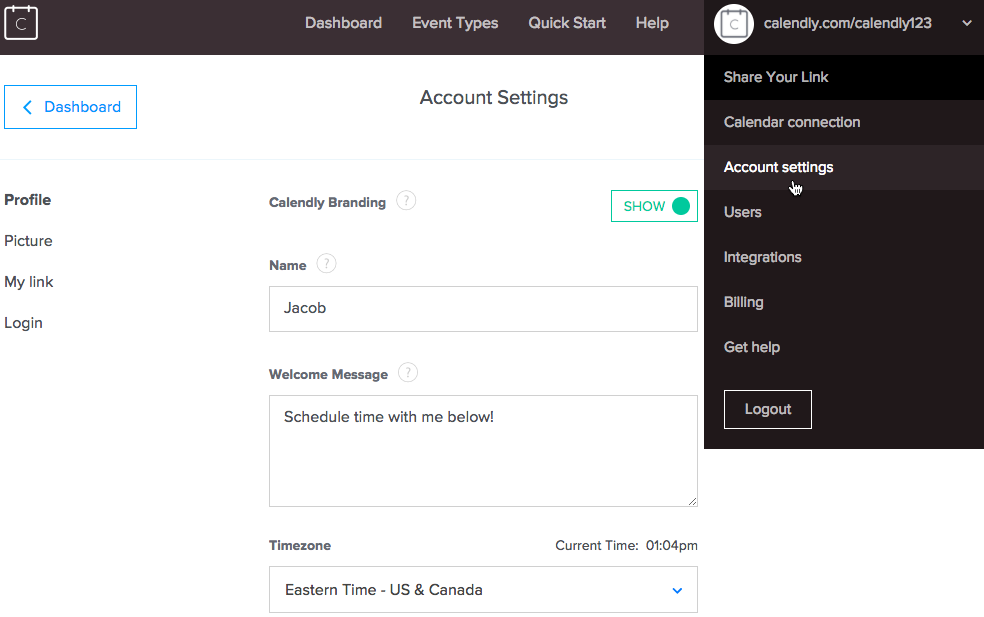The image size is (984, 617).
Task: Open Help in the top navigation
Action: tap(652, 23)
